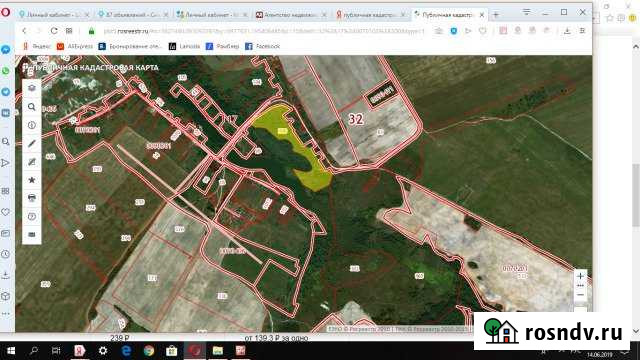640x360 pixels.
Task: Click the bottom tool in map toolbar
Action: [x=31, y=235]
